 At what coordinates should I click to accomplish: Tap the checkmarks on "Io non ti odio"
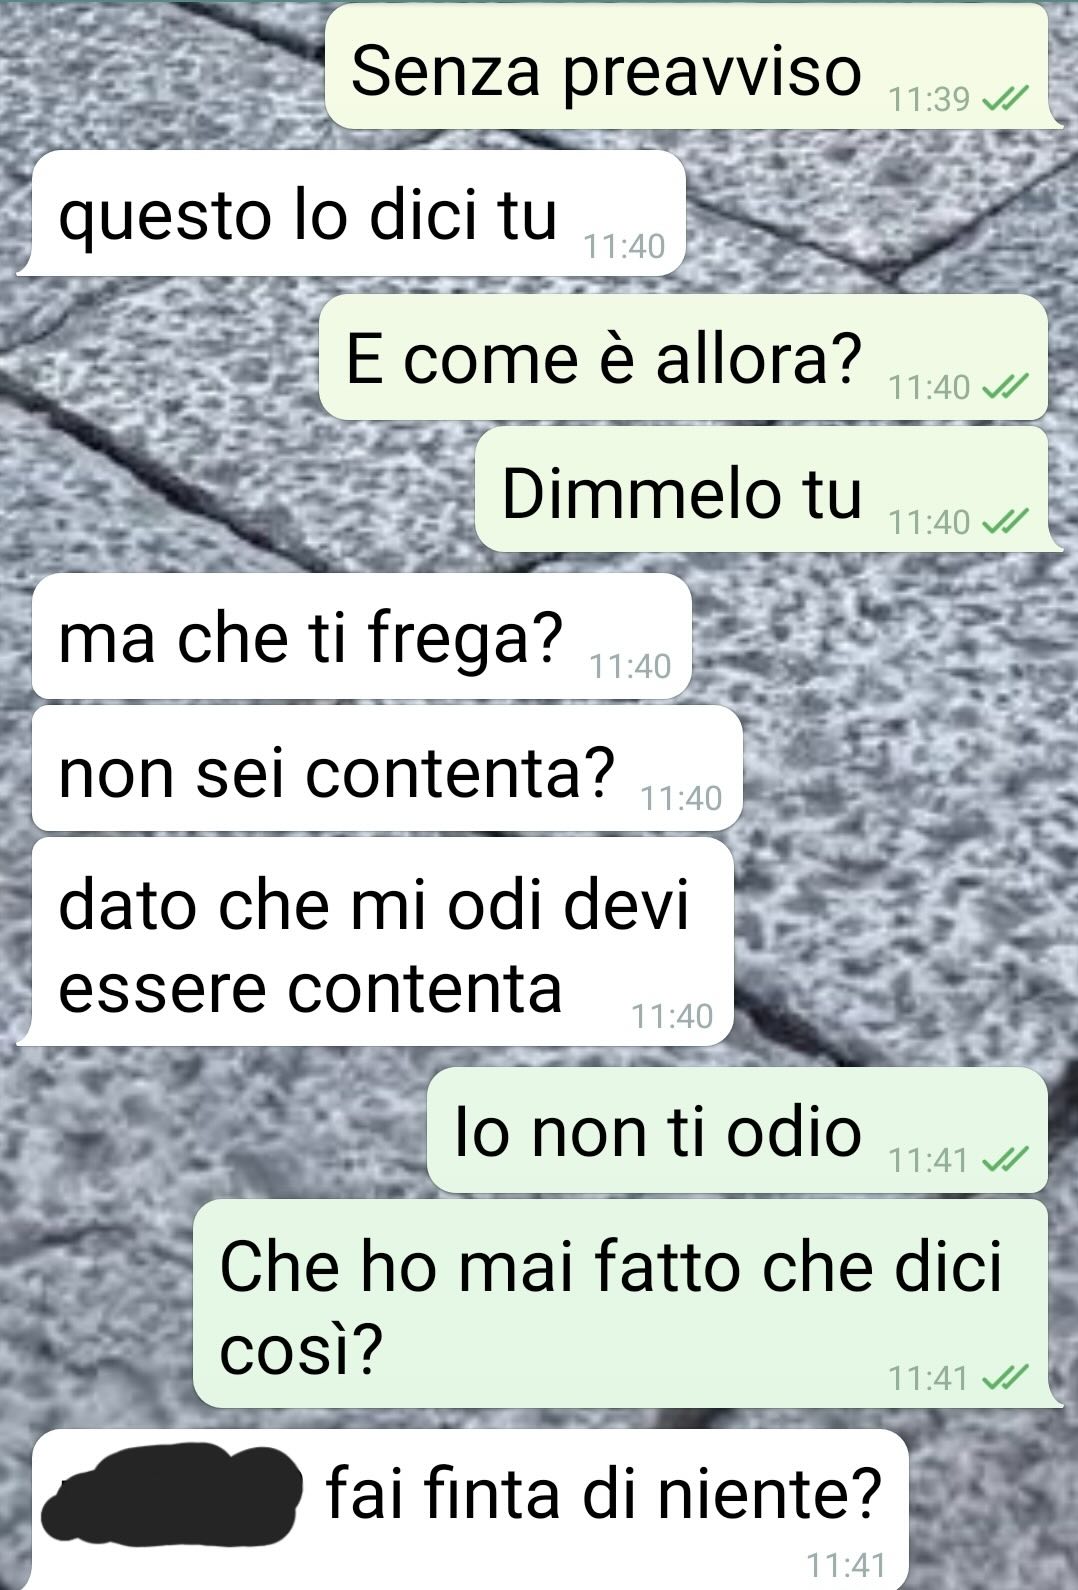tap(1005, 1159)
